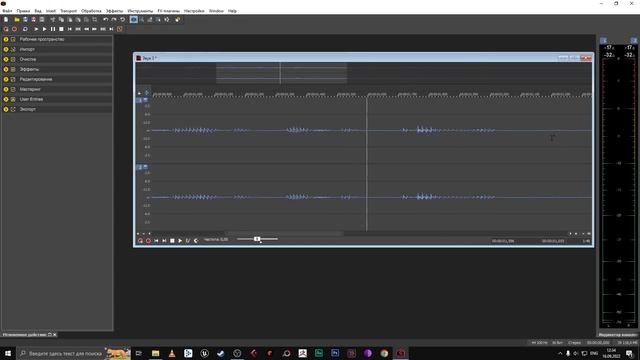Click the playback rate slider handle
Image resolution: width=640 pixels, height=360 pixels.
tap(257, 239)
